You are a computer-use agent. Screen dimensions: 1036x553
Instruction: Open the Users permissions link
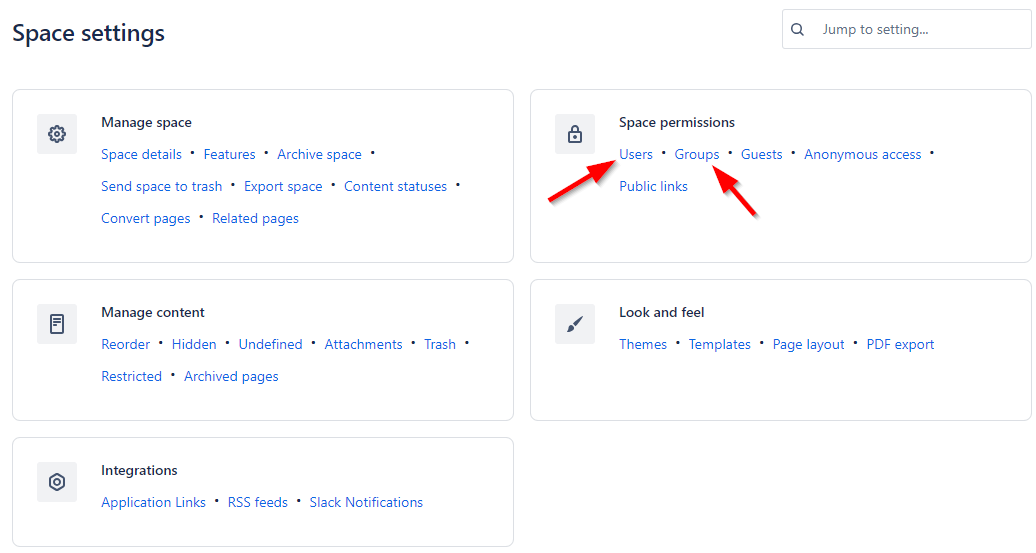(636, 154)
